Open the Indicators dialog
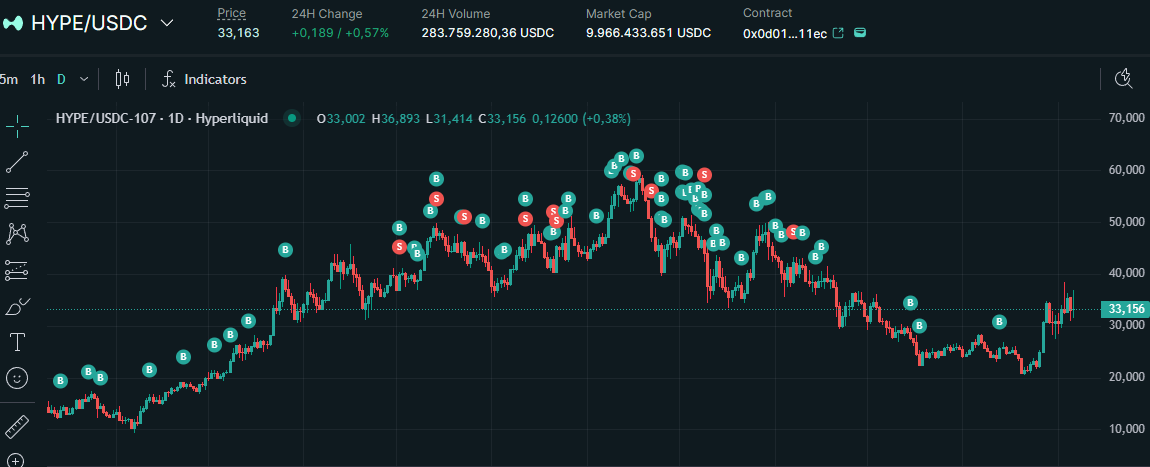 coord(204,79)
